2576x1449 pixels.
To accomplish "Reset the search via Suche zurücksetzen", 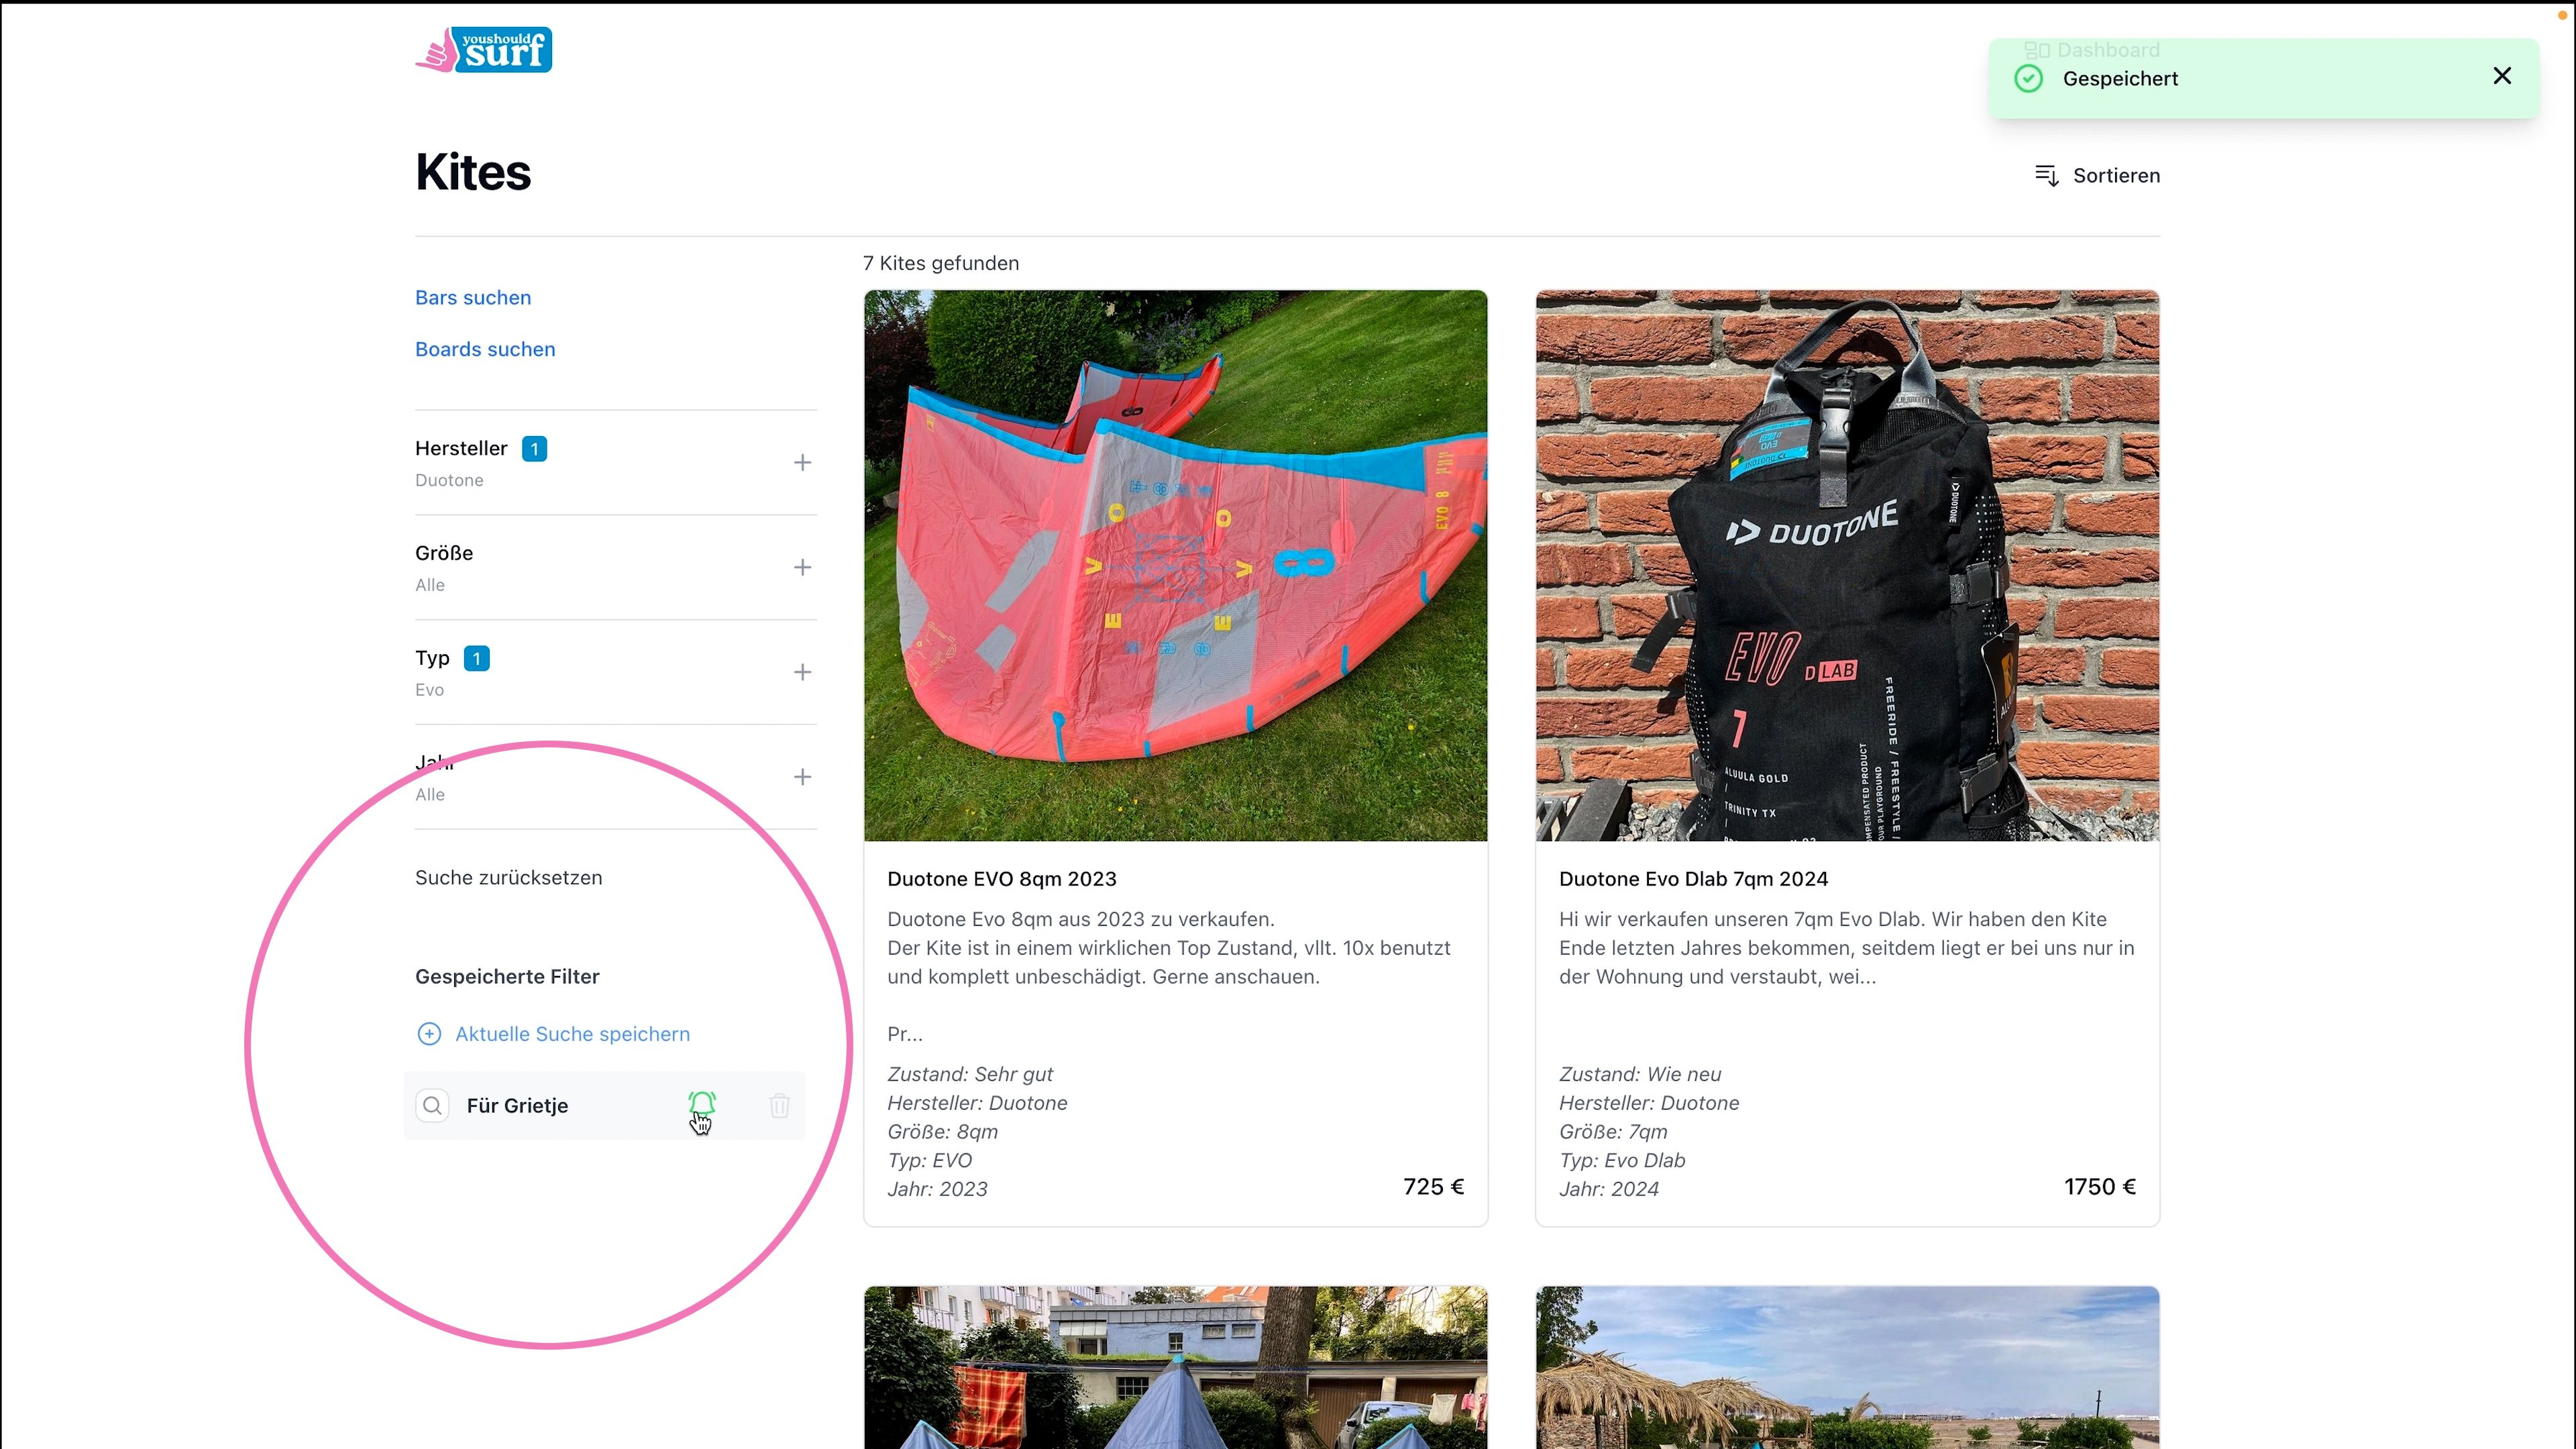I will (508, 878).
